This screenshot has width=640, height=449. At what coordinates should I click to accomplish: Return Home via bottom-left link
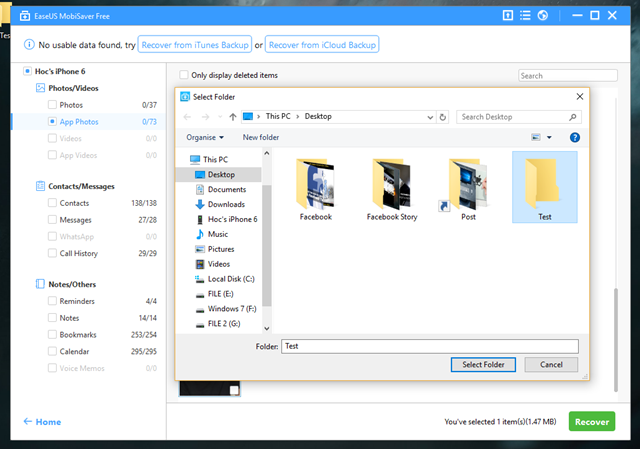(x=42, y=422)
